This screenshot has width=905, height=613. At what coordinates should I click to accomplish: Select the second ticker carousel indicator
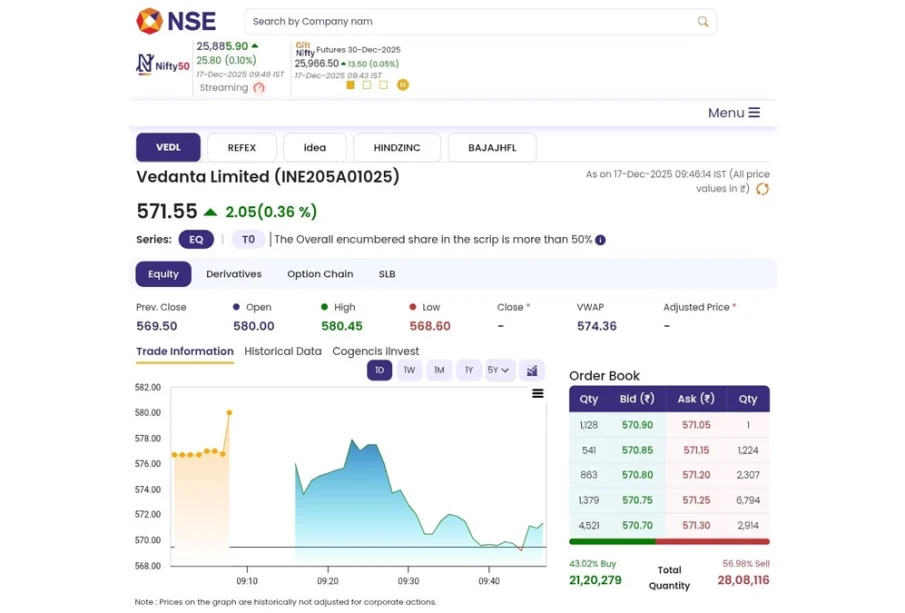(x=367, y=85)
